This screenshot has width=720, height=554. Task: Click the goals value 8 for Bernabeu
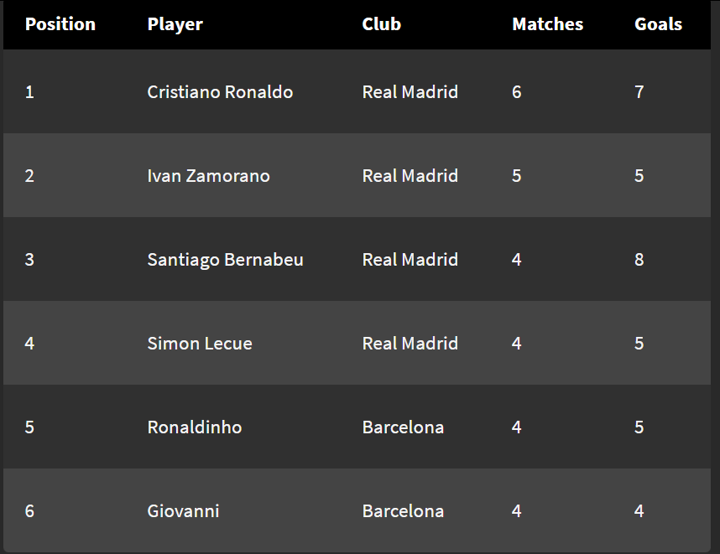point(639,260)
